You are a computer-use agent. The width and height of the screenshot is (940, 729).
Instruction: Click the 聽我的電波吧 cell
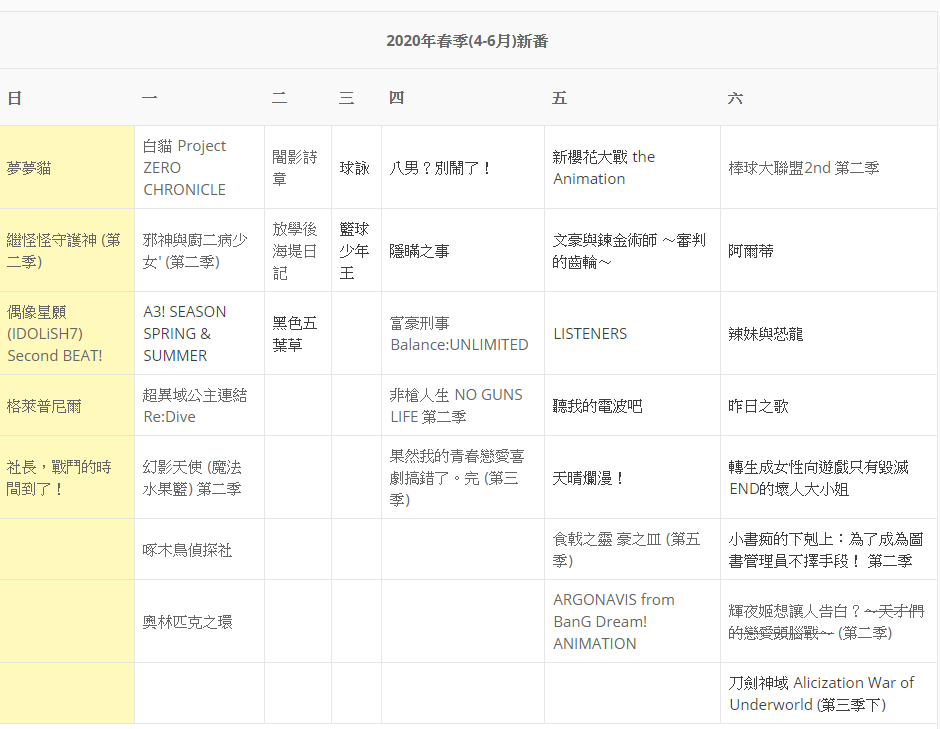pos(597,406)
